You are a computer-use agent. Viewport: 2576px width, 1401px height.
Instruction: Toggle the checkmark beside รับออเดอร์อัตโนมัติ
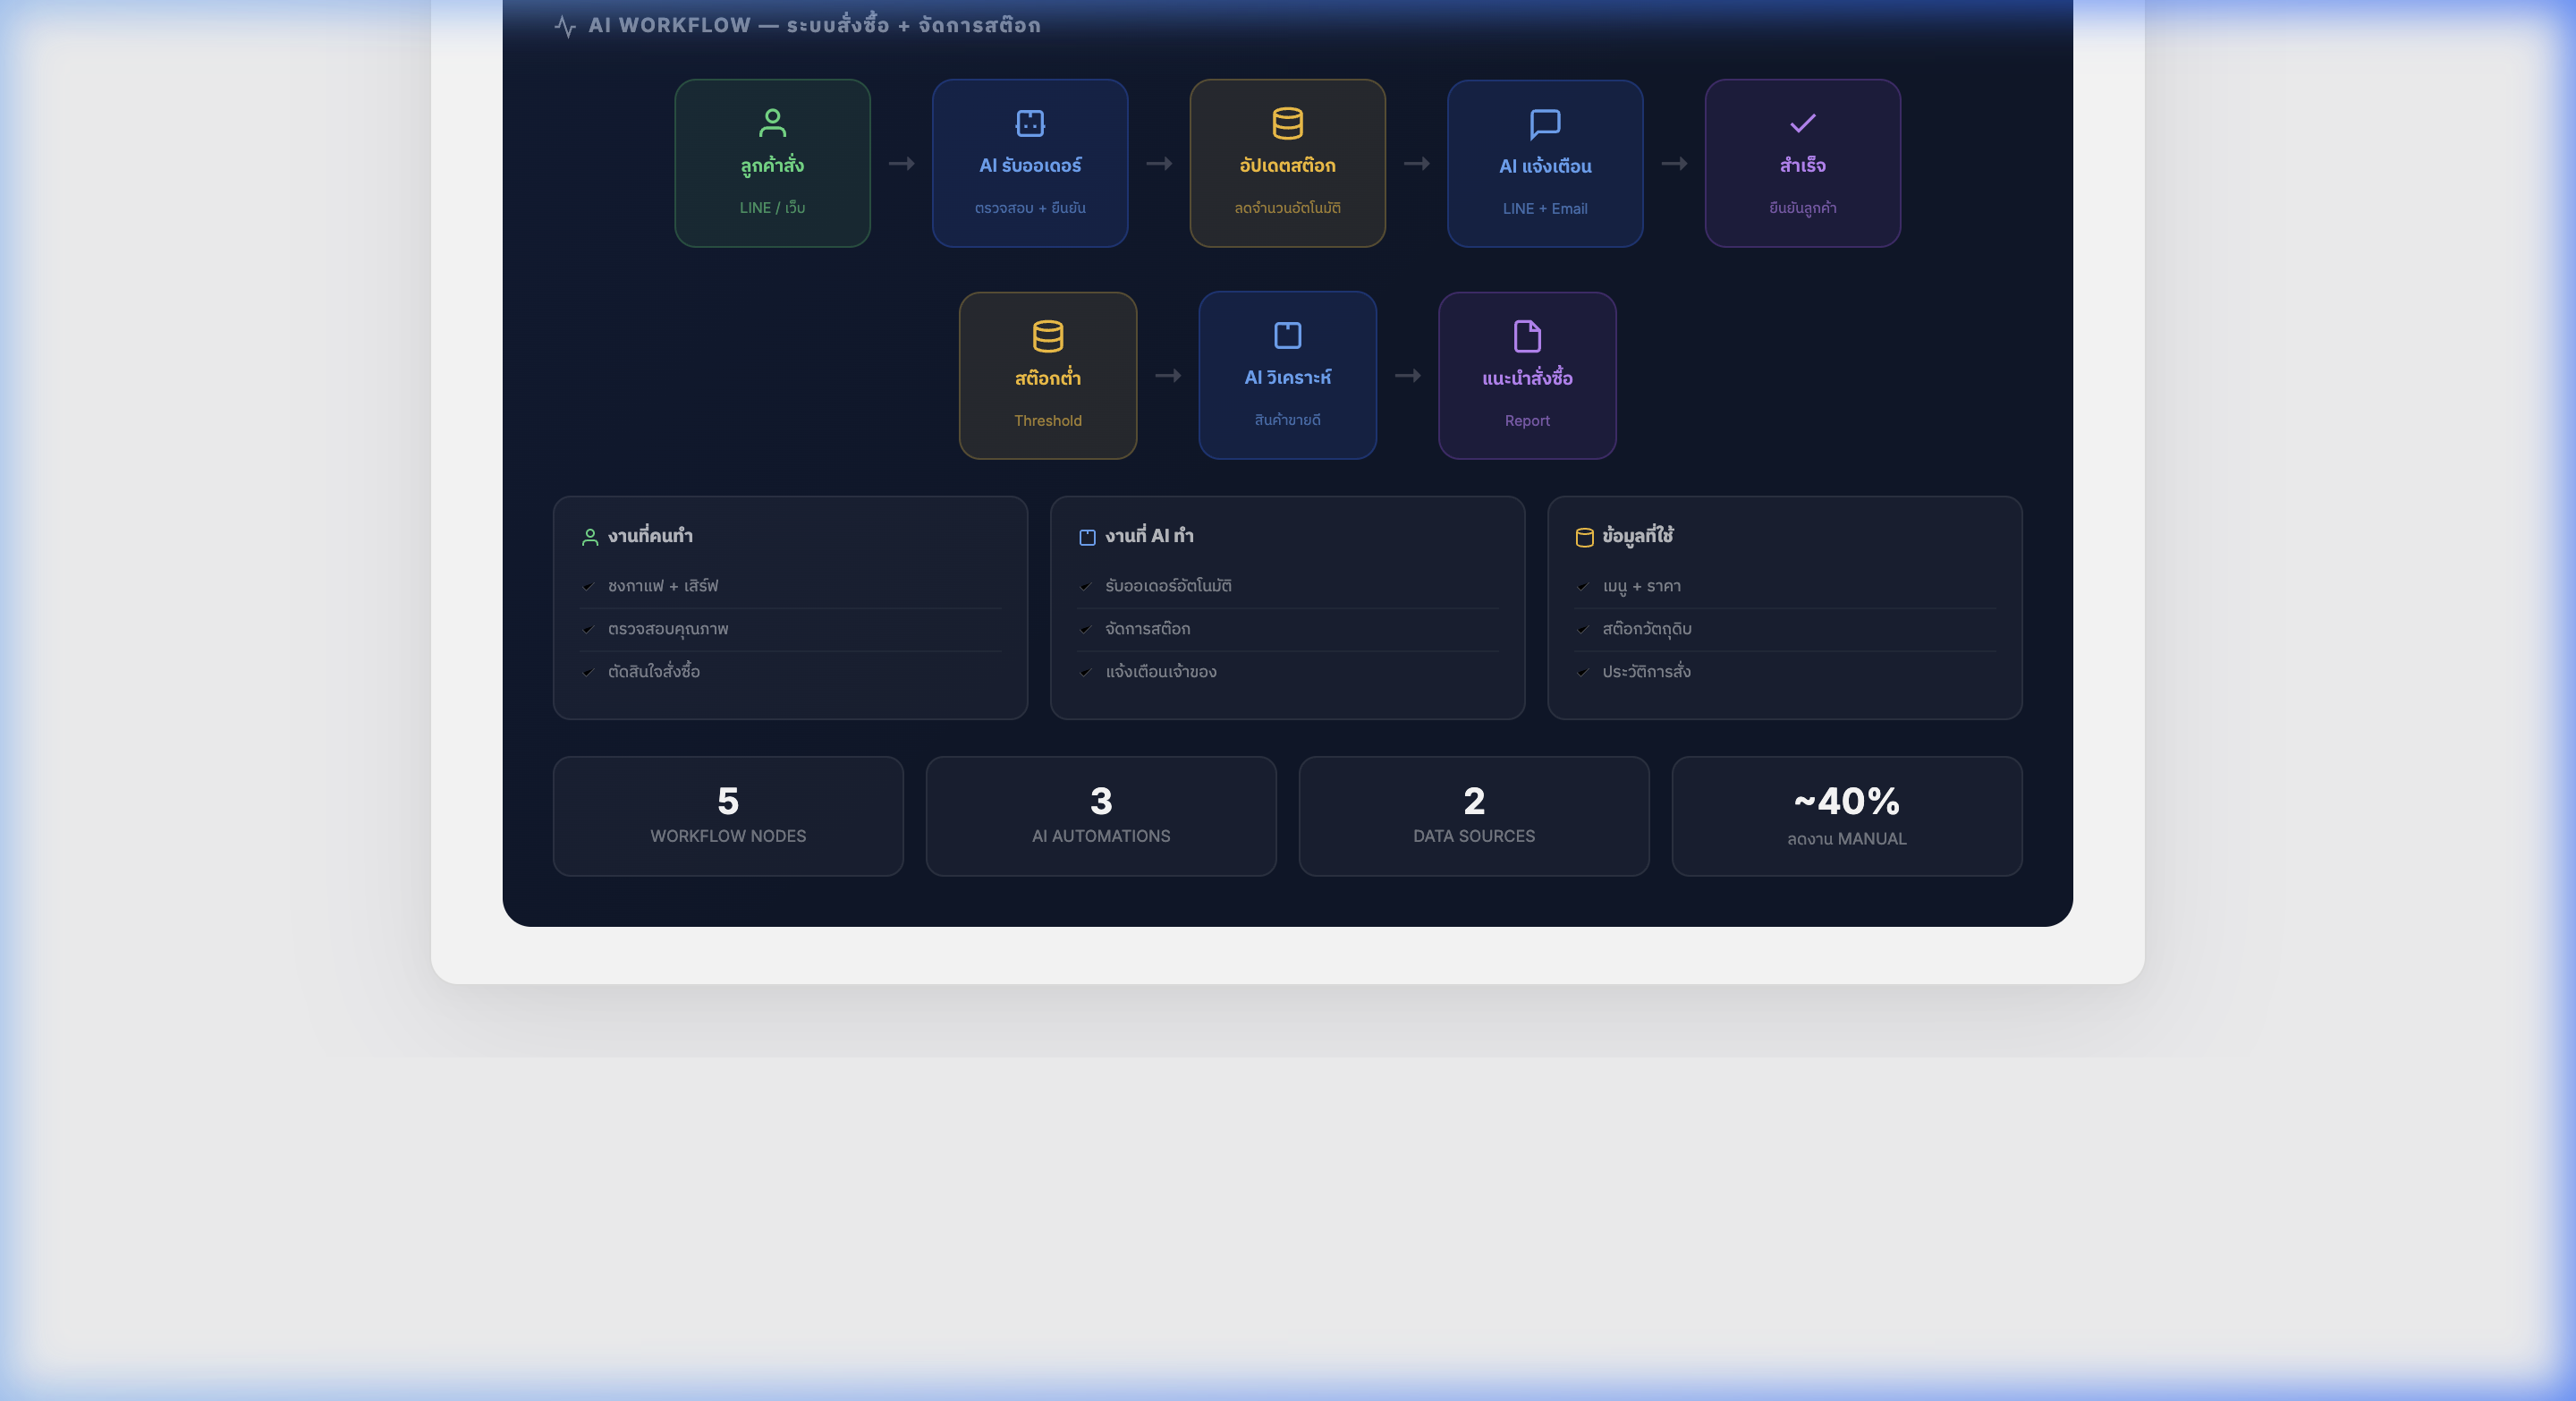pos(1086,586)
